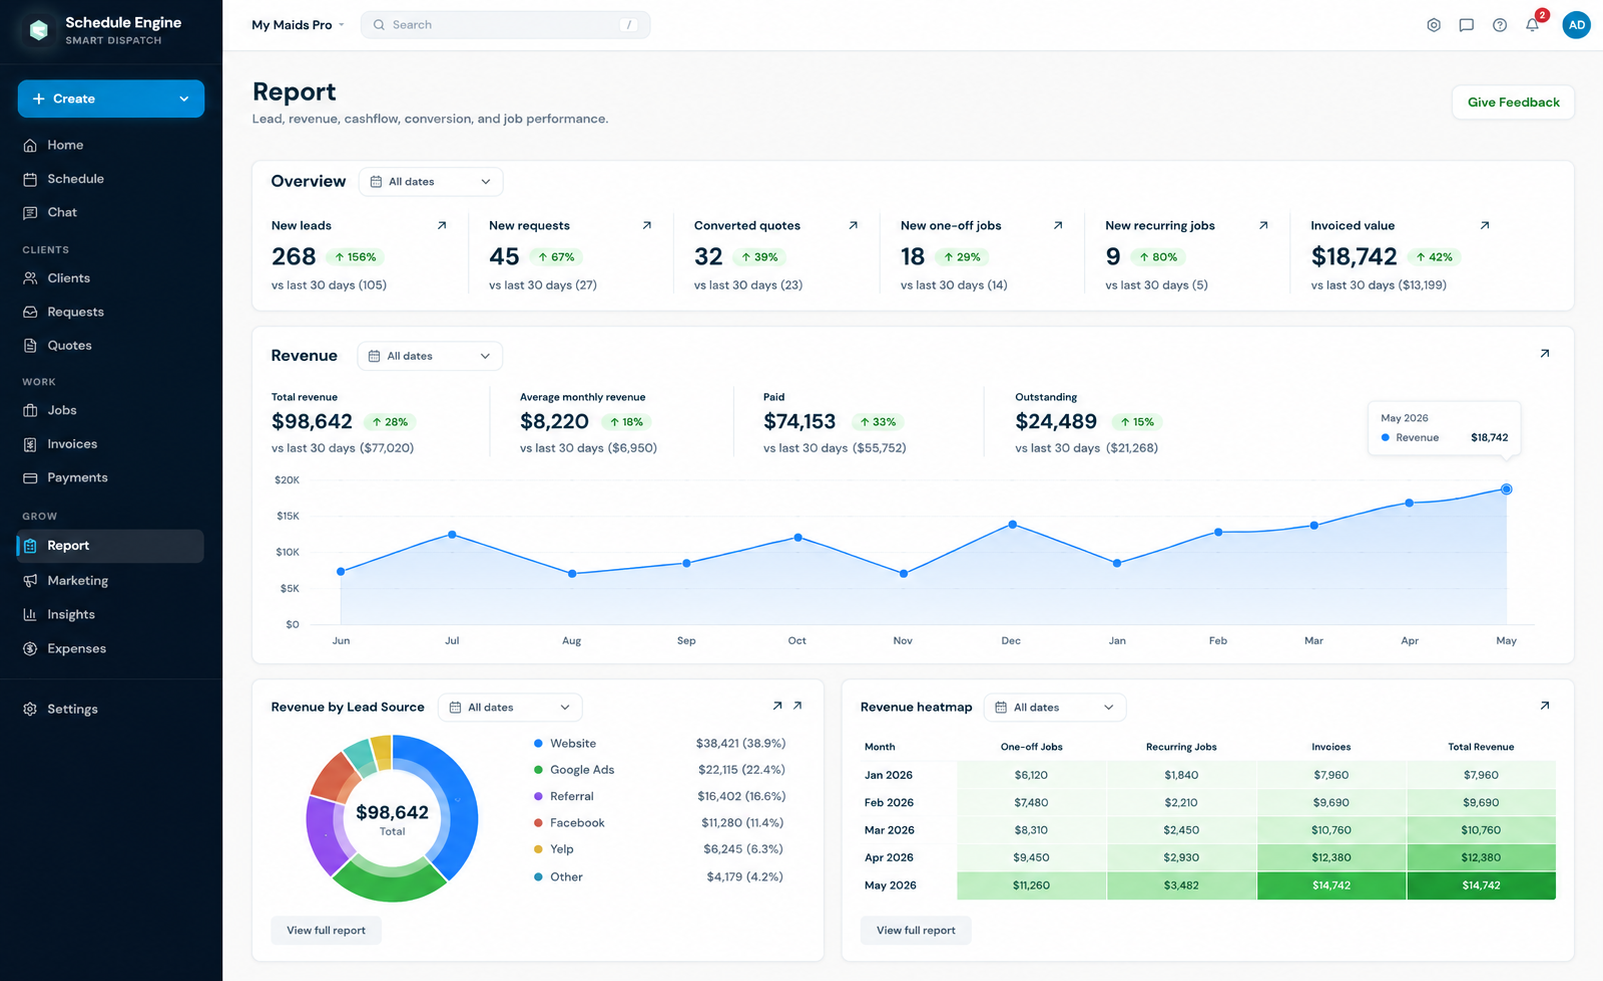Open Payments in sidebar

coord(111,477)
